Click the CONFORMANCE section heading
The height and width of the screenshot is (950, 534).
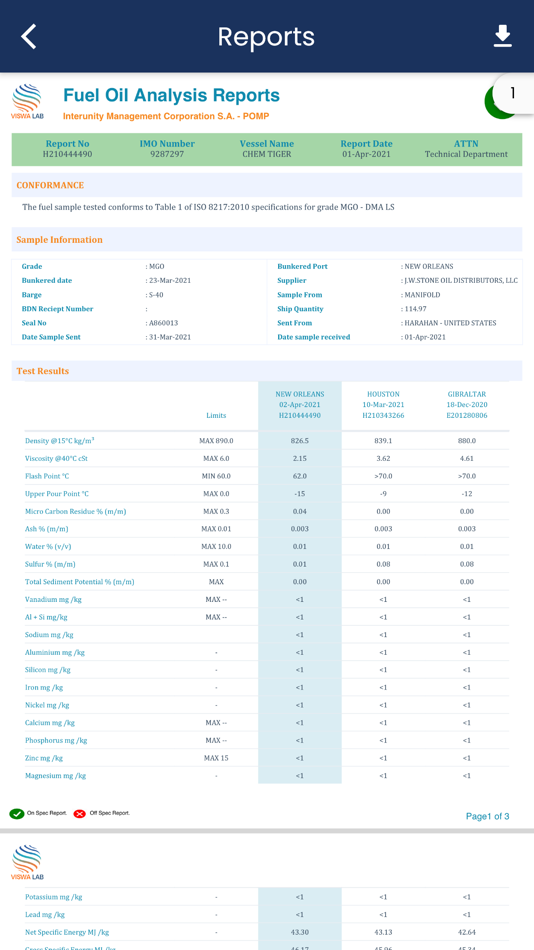click(50, 185)
